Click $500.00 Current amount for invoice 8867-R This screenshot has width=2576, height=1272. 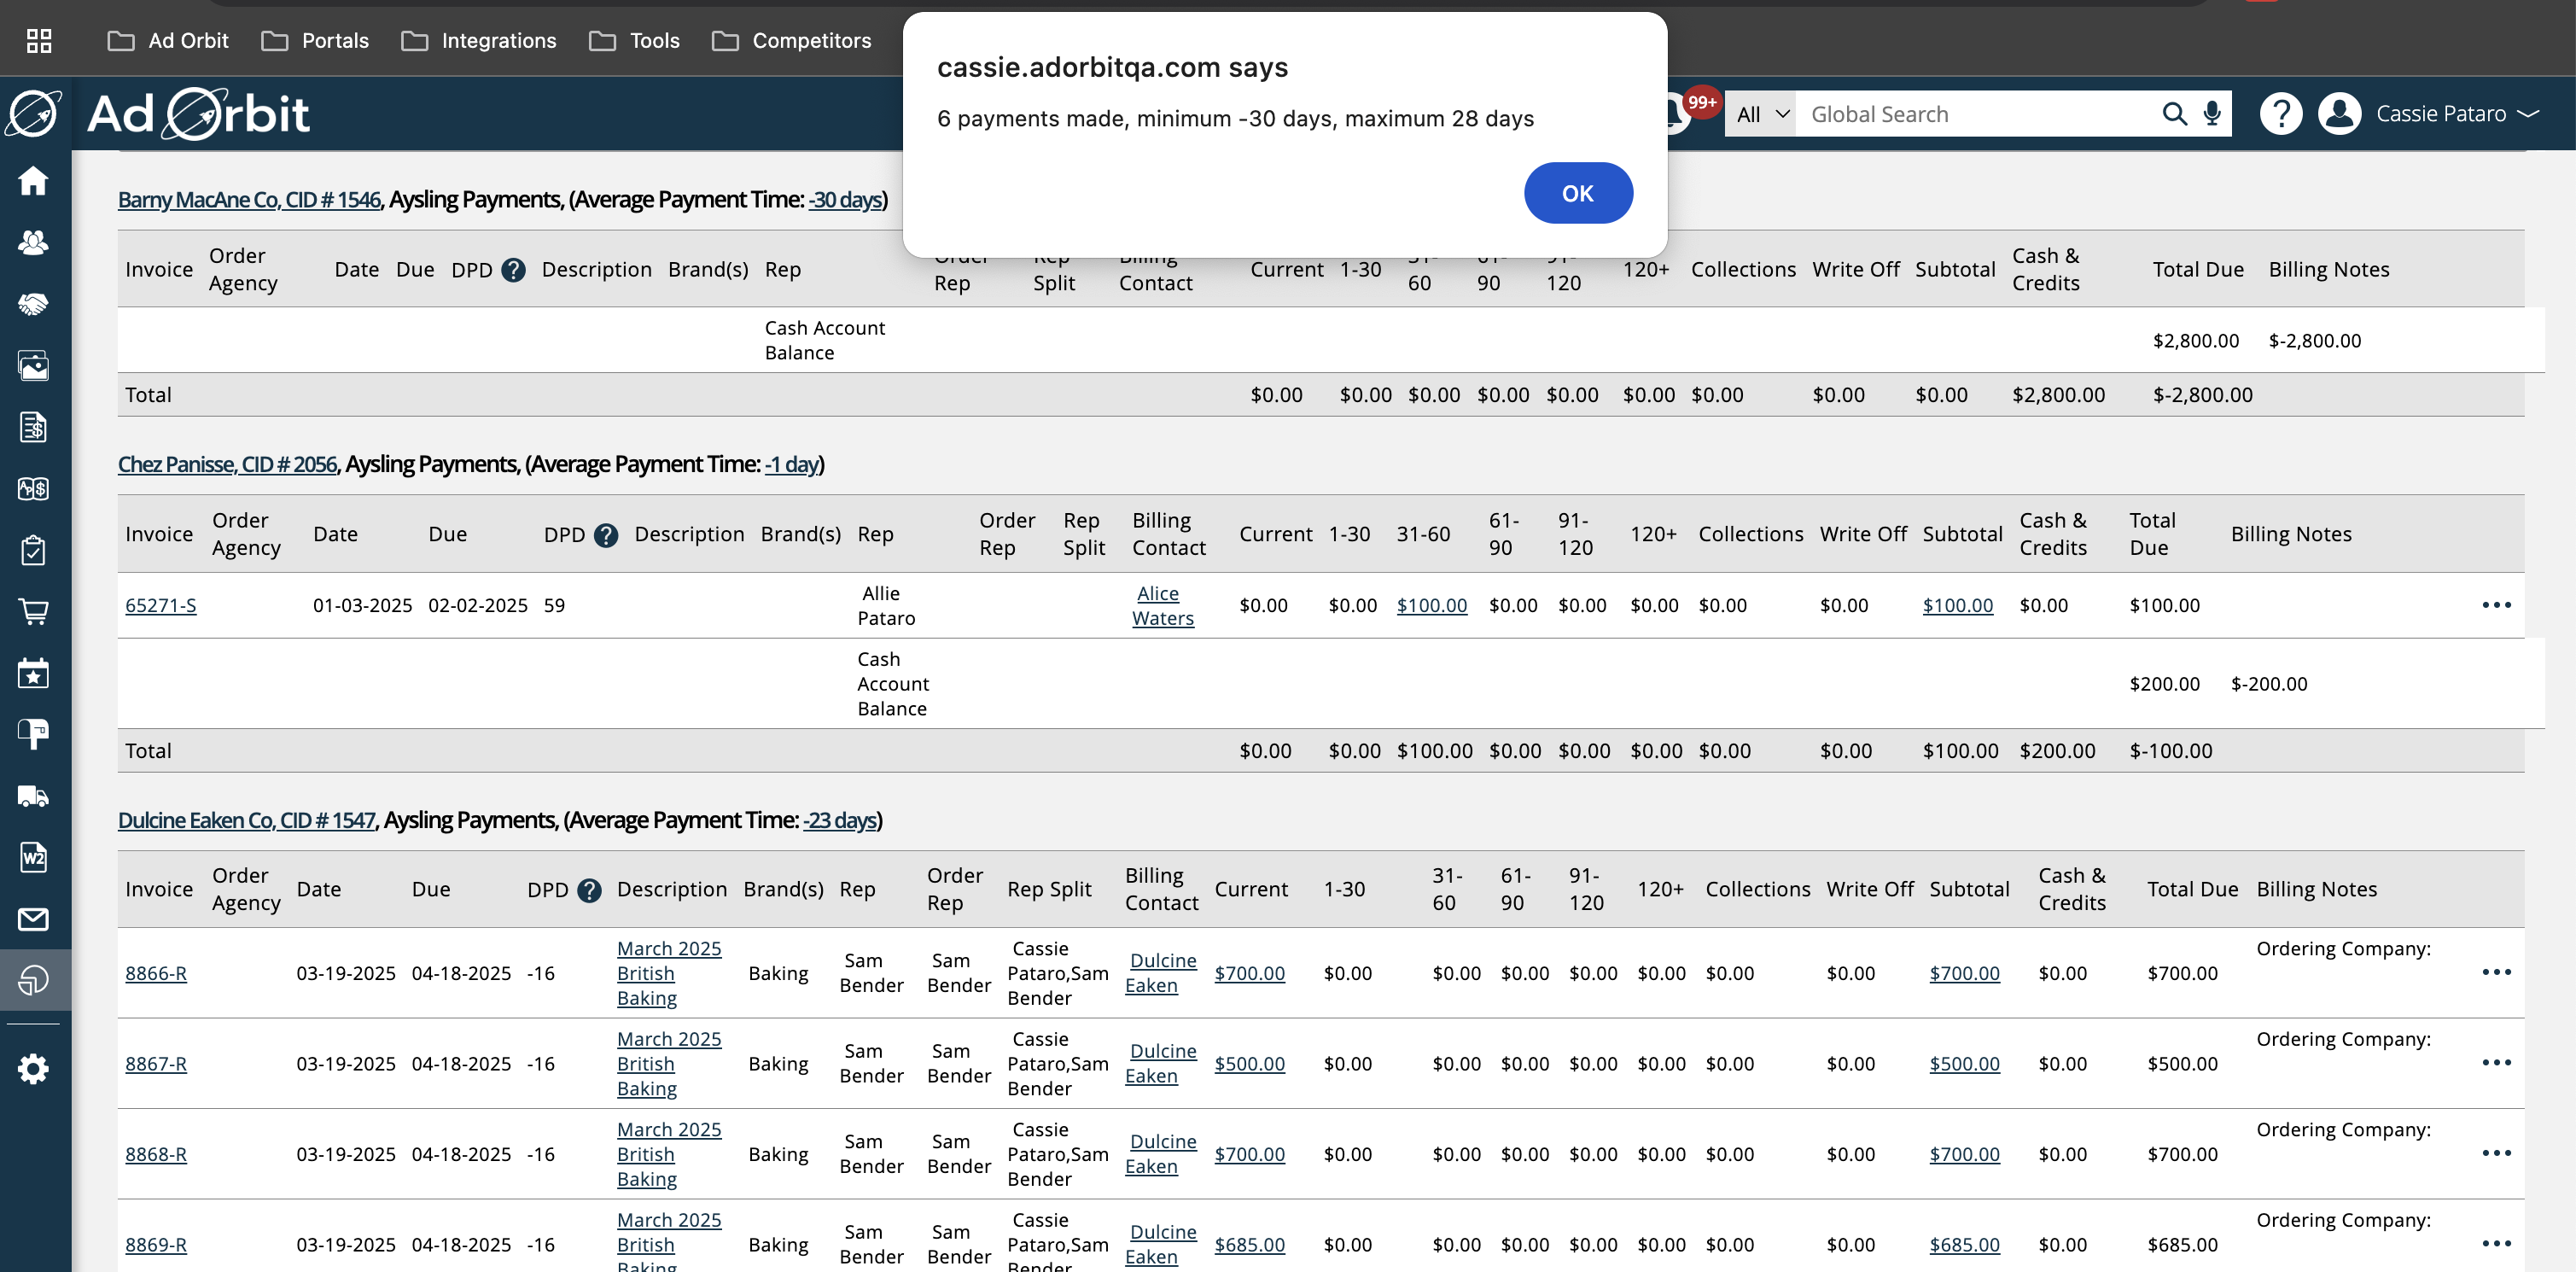point(1249,1065)
